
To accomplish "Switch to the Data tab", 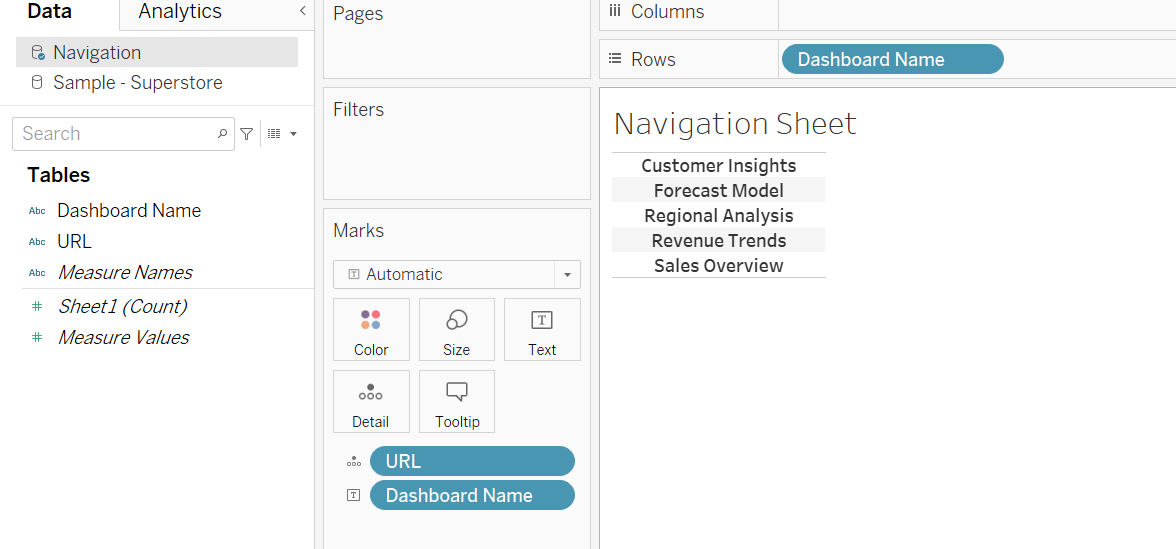I will [x=50, y=12].
